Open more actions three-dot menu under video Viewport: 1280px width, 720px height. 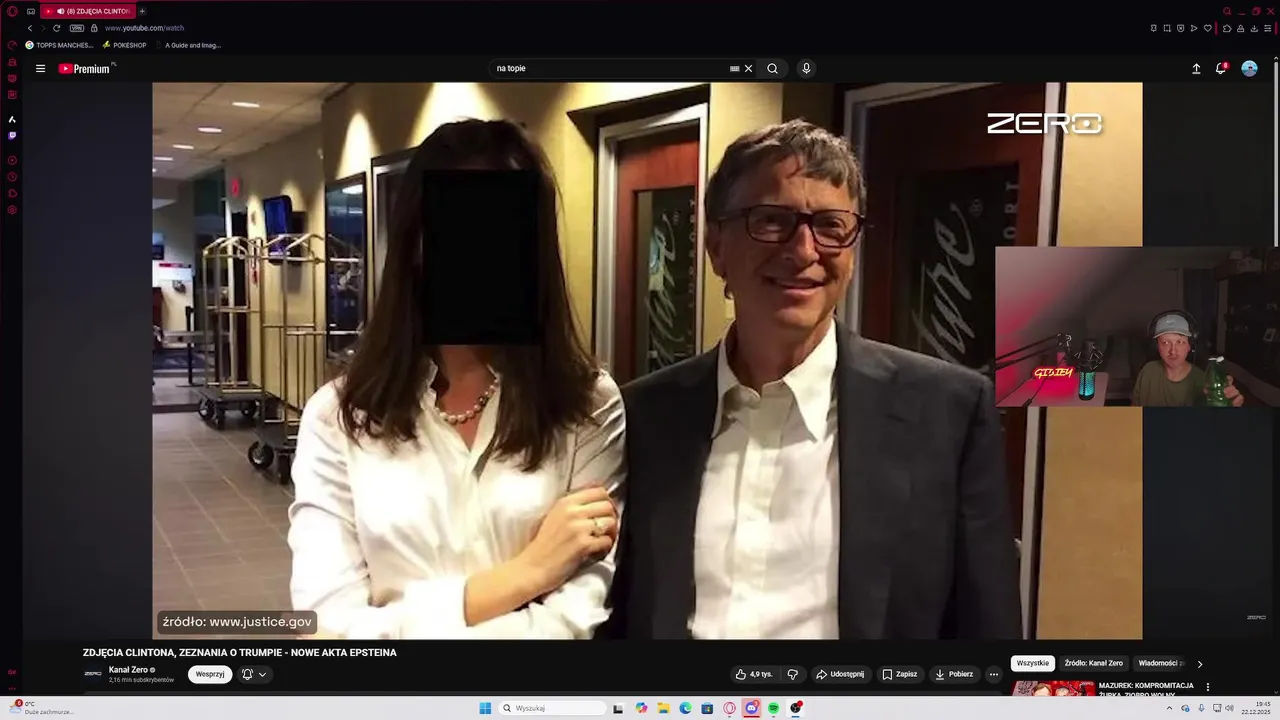coord(993,674)
